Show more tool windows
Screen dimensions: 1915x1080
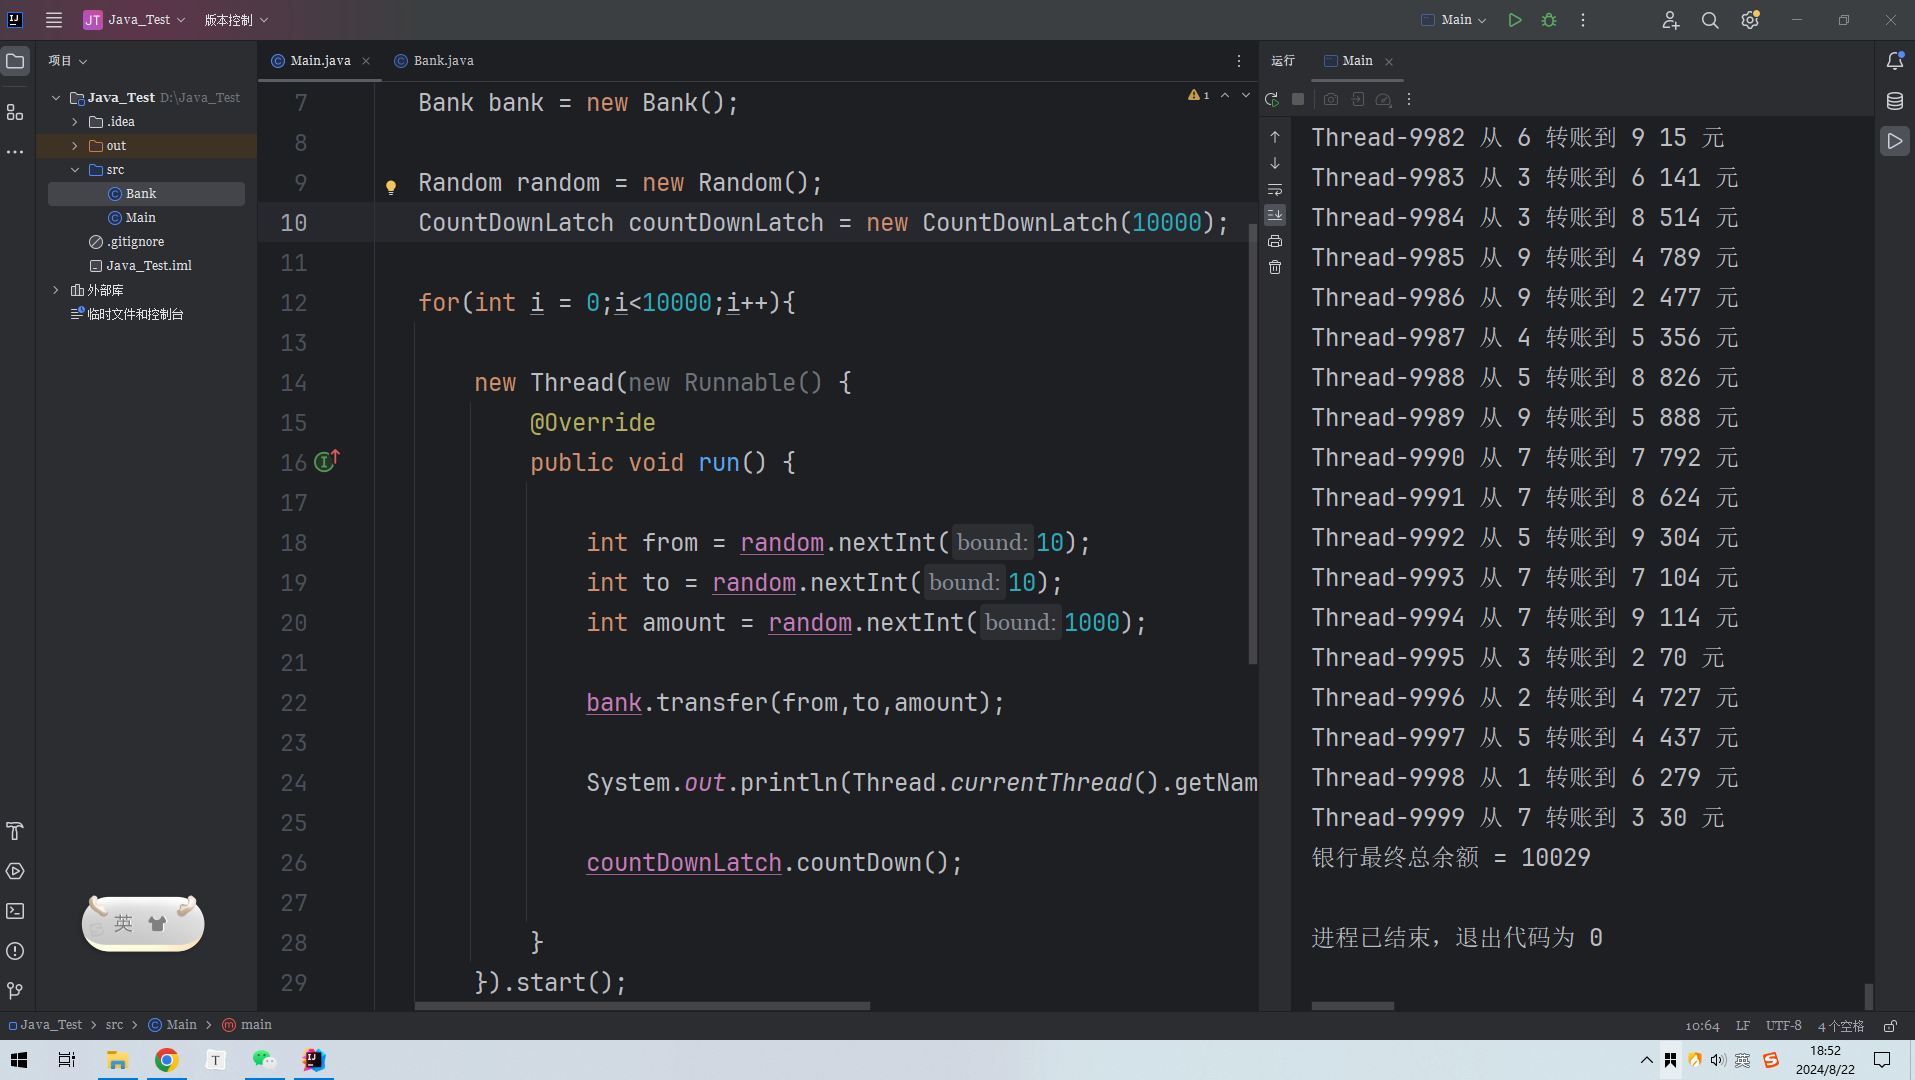15,152
